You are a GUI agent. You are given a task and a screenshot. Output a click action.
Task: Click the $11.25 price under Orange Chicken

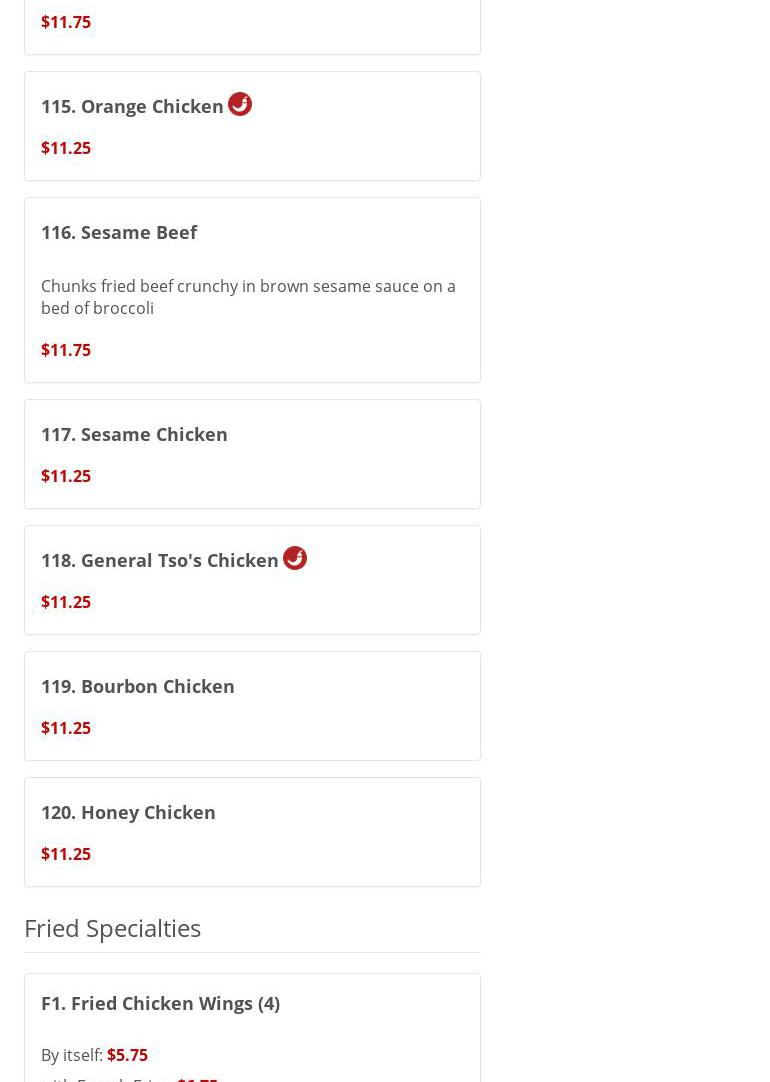66,148
